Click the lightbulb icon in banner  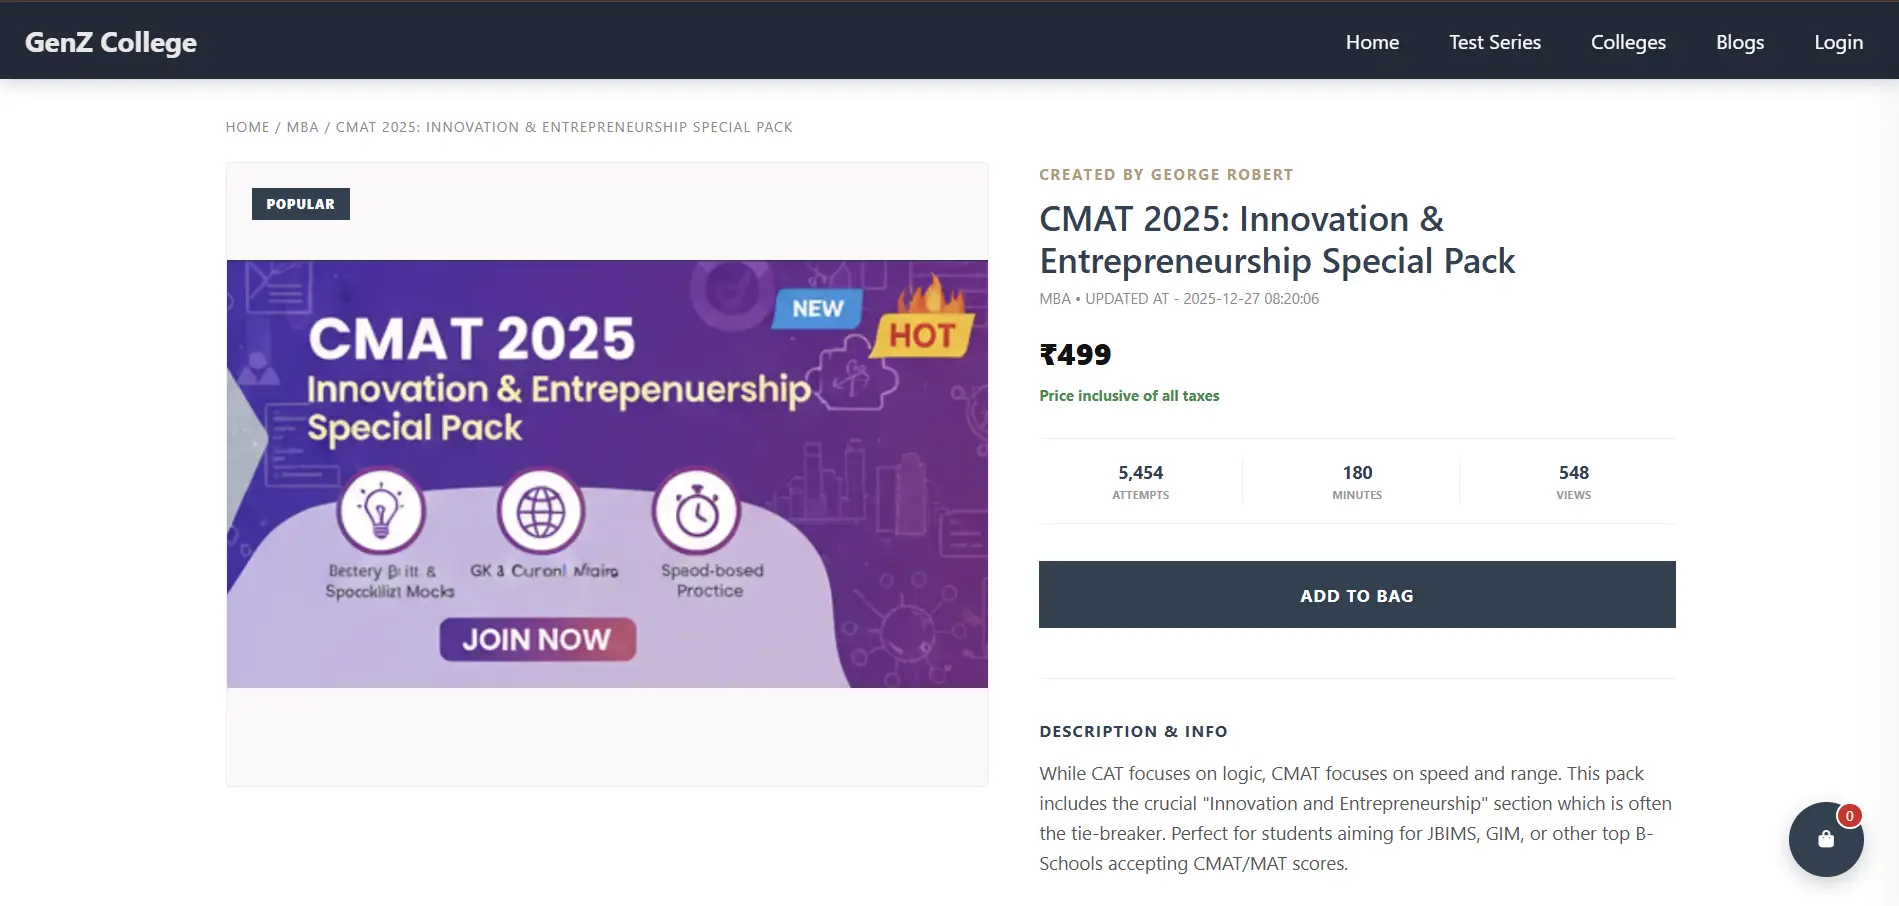[x=381, y=511]
